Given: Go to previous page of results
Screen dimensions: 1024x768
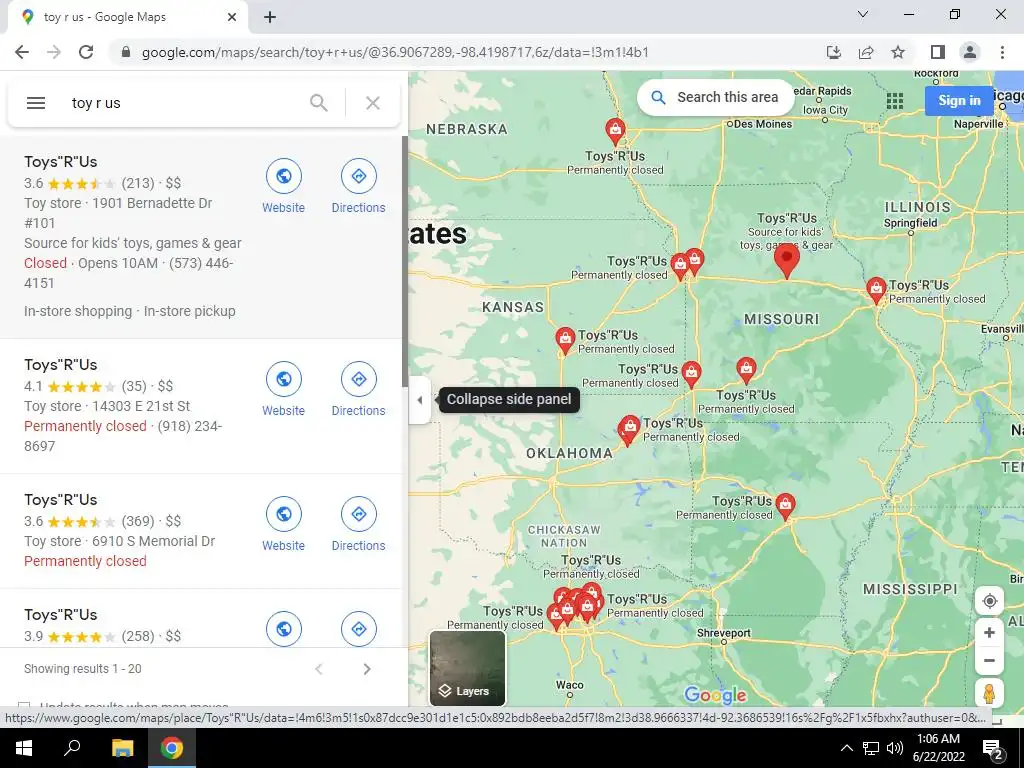Looking at the screenshot, I should 319,669.
